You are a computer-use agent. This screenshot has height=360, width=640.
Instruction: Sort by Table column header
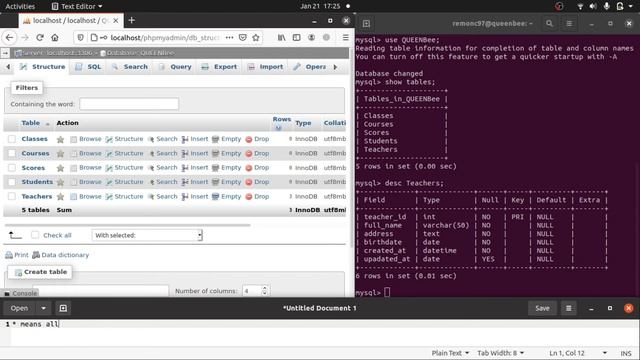tap(31, 123)
